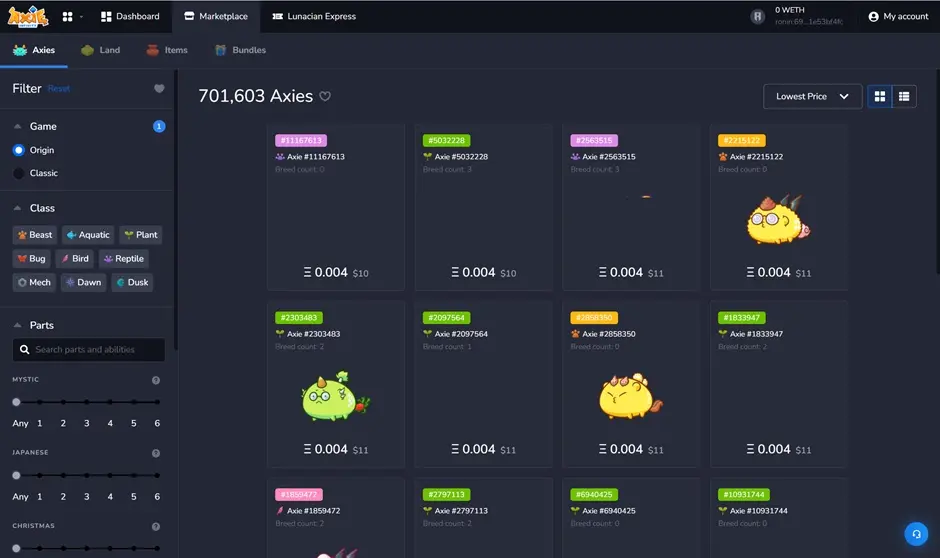Select the Items category tab
Screen dimensions: 940x558
(x=167, y=50)
